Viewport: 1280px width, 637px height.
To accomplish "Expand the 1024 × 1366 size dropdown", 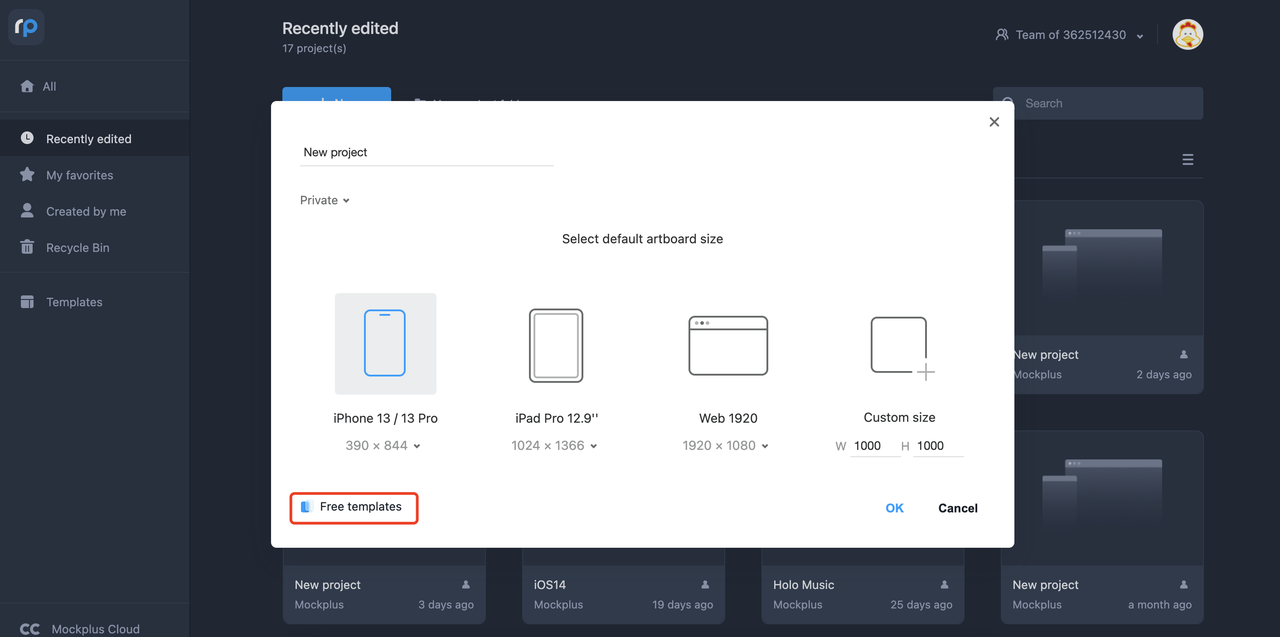I will click(554, 446).
